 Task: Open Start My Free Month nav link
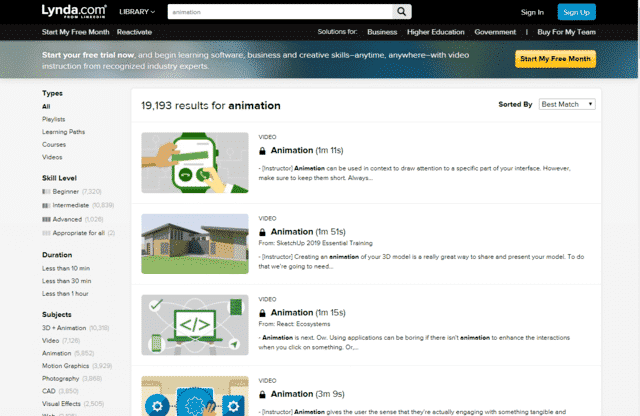point(76,32)
